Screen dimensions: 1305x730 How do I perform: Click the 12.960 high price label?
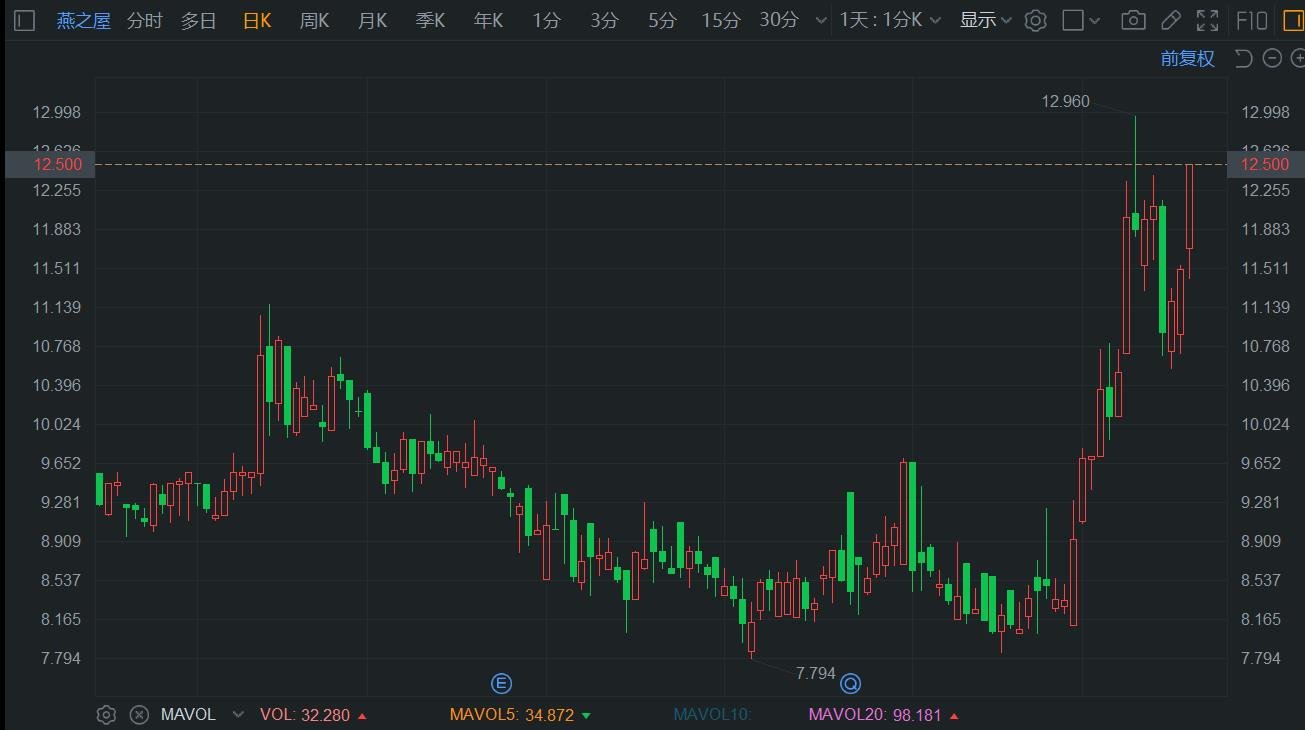[1065, 101]
